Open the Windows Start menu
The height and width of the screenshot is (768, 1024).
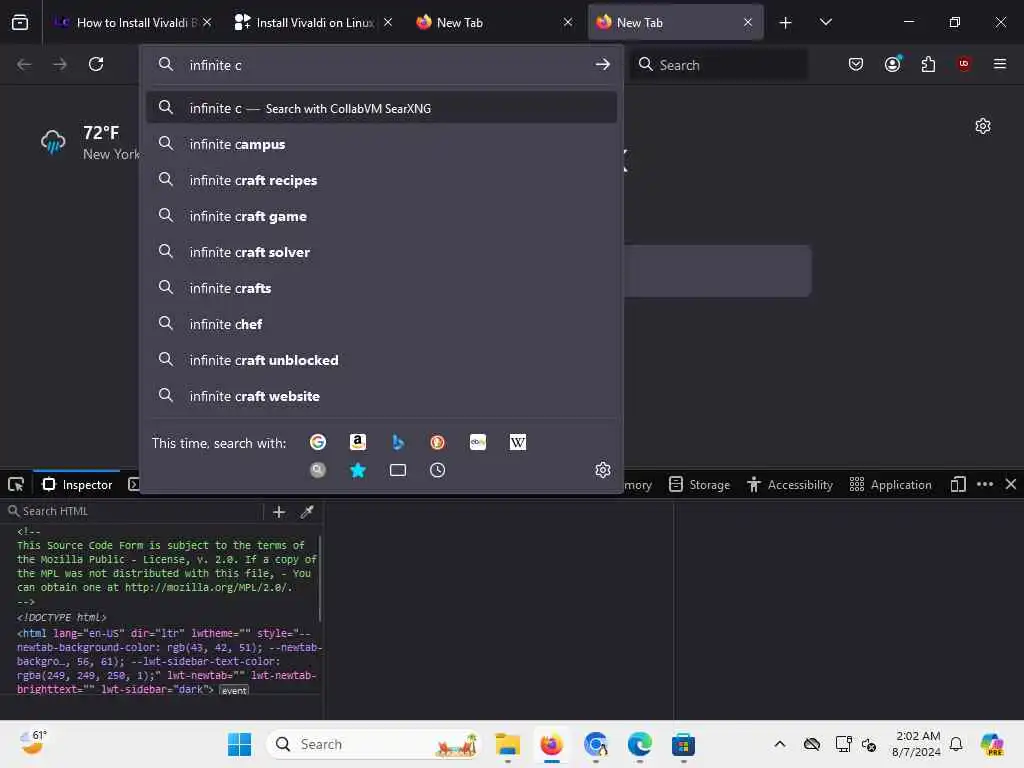pyautogui.click(x=239, y=744)
